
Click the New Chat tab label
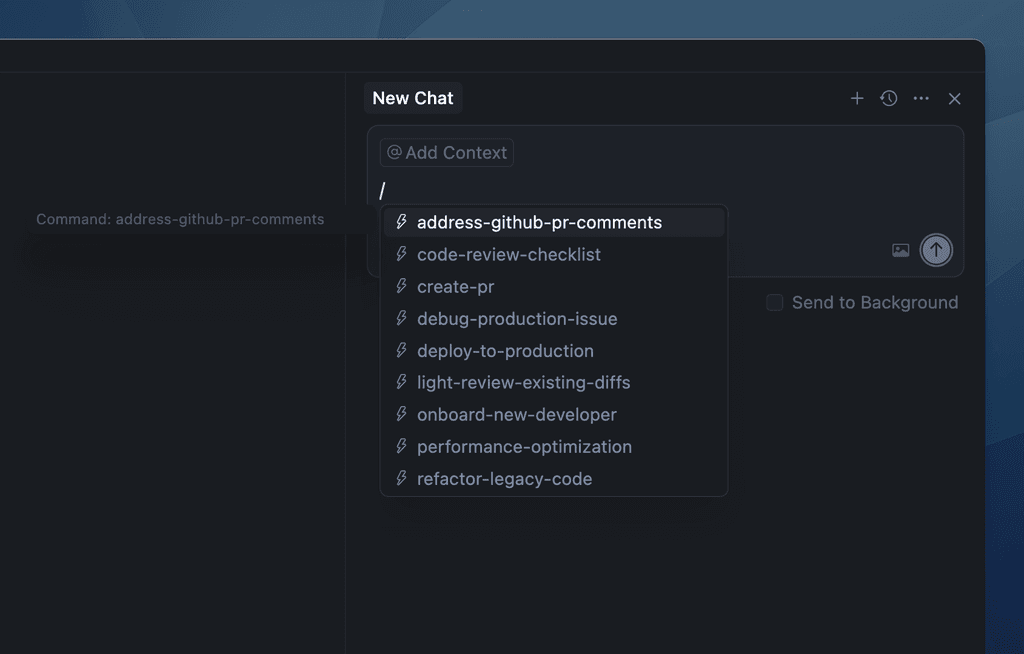click(413, 98)
